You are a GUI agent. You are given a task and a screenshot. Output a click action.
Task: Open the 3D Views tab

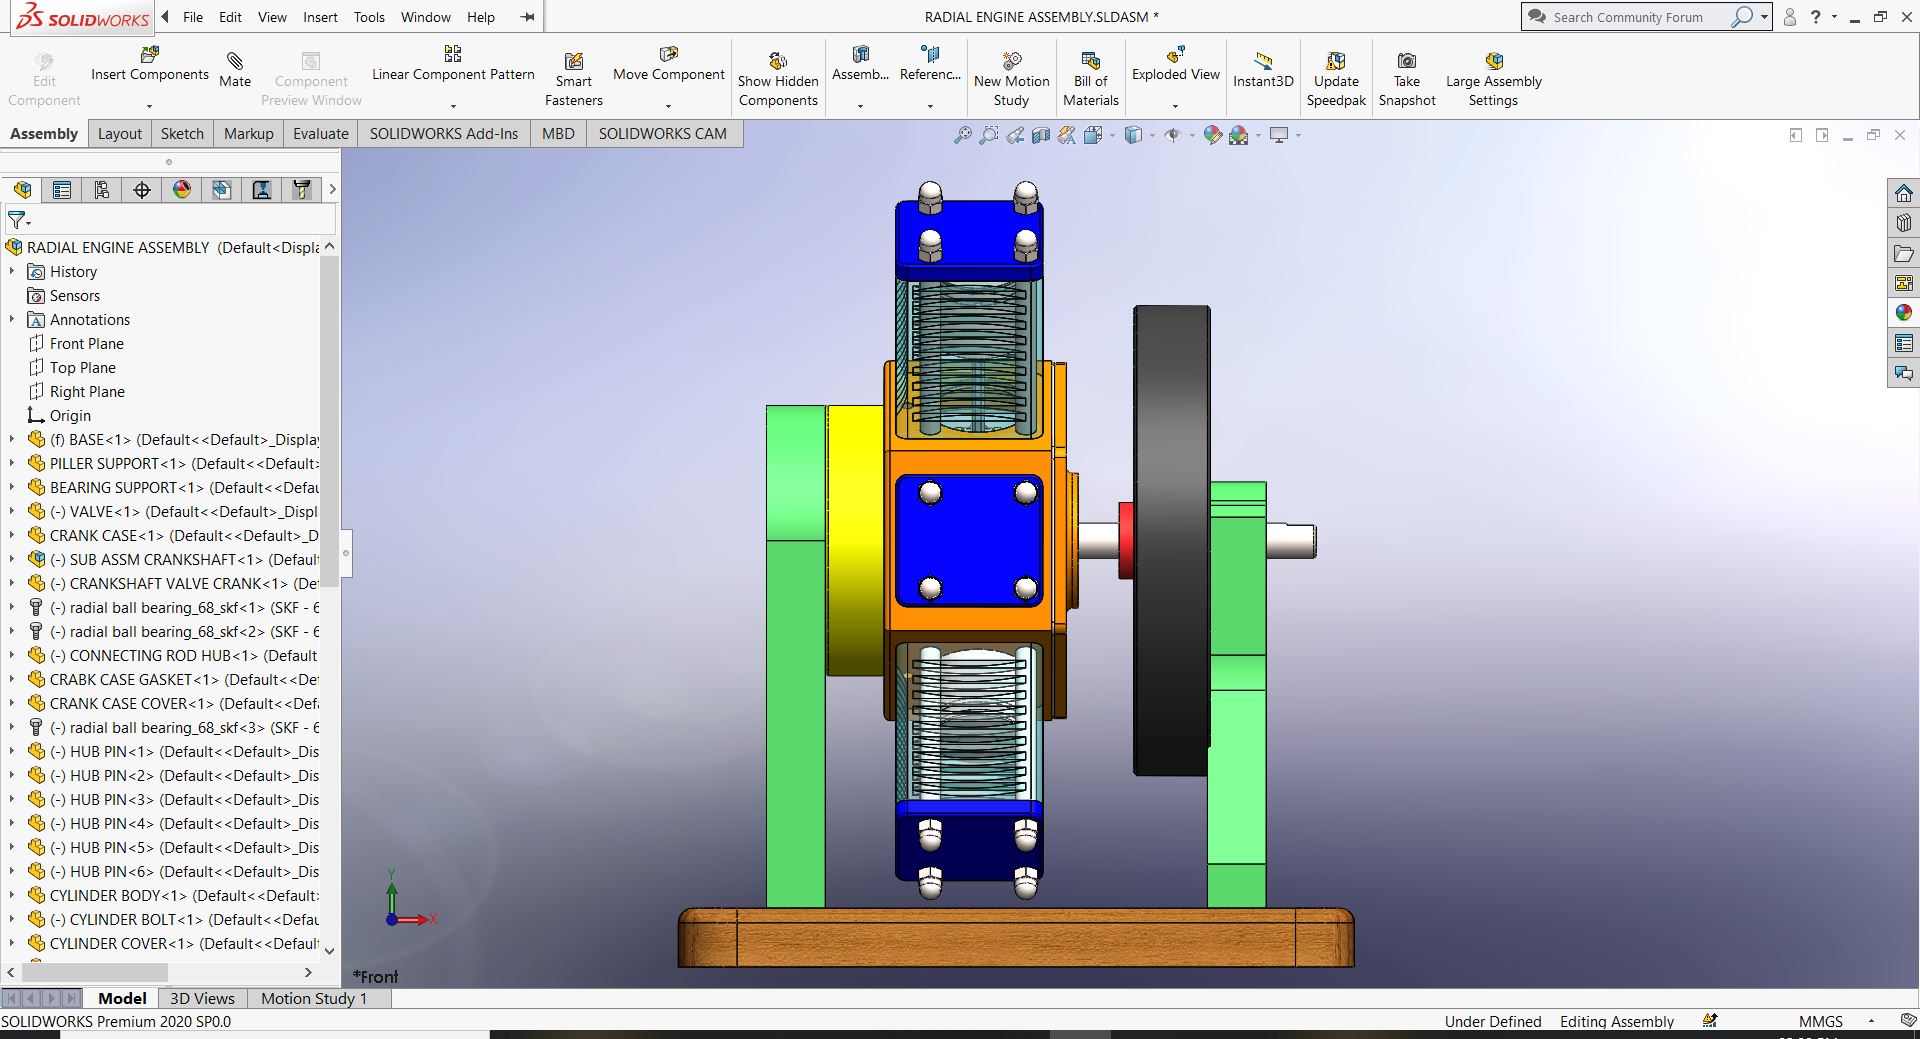[x=202, y=998]
